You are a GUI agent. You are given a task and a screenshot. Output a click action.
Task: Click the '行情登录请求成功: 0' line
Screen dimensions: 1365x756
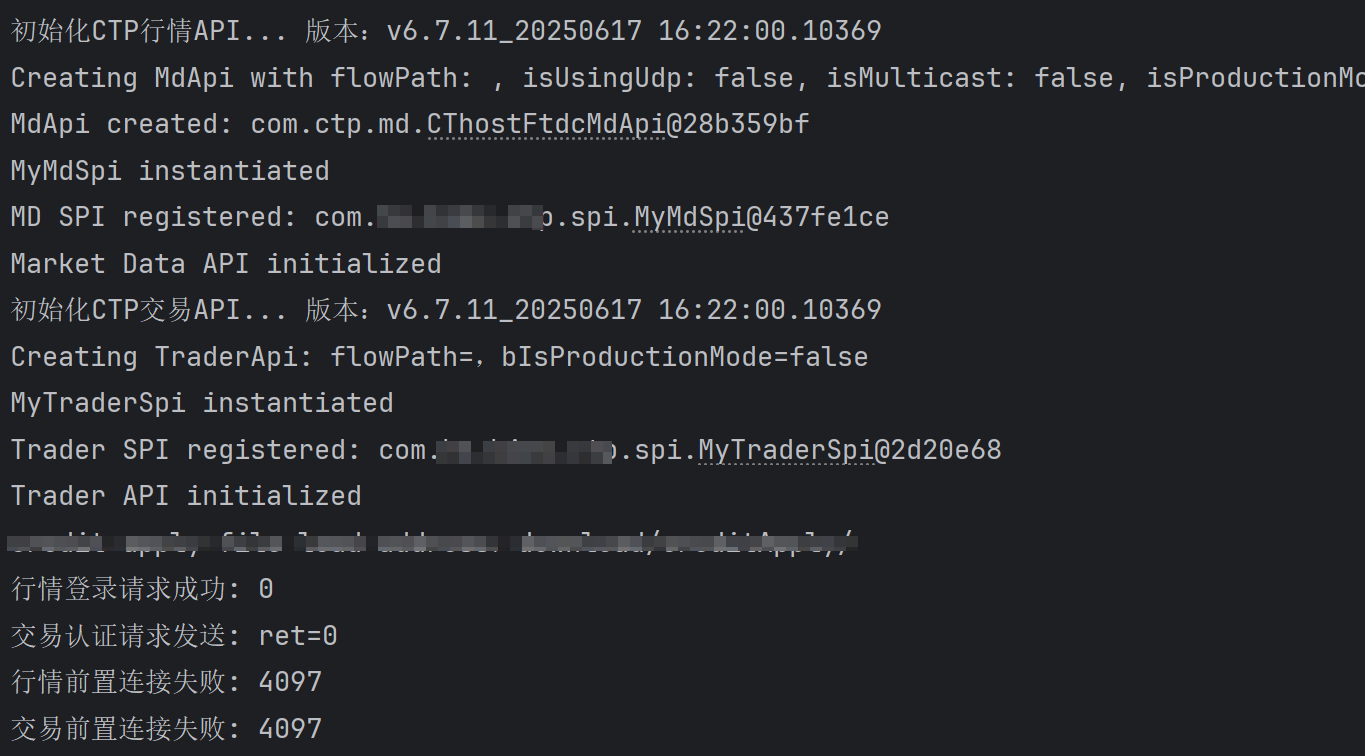tap(142, 589)
